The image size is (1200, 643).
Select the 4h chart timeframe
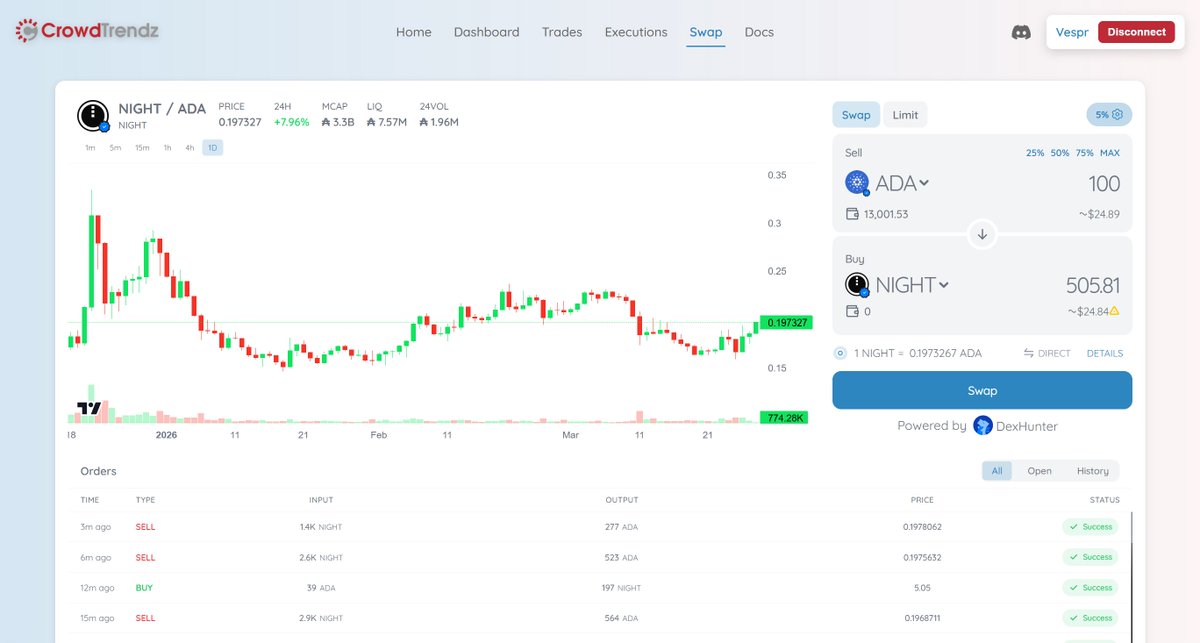[189, 148]
